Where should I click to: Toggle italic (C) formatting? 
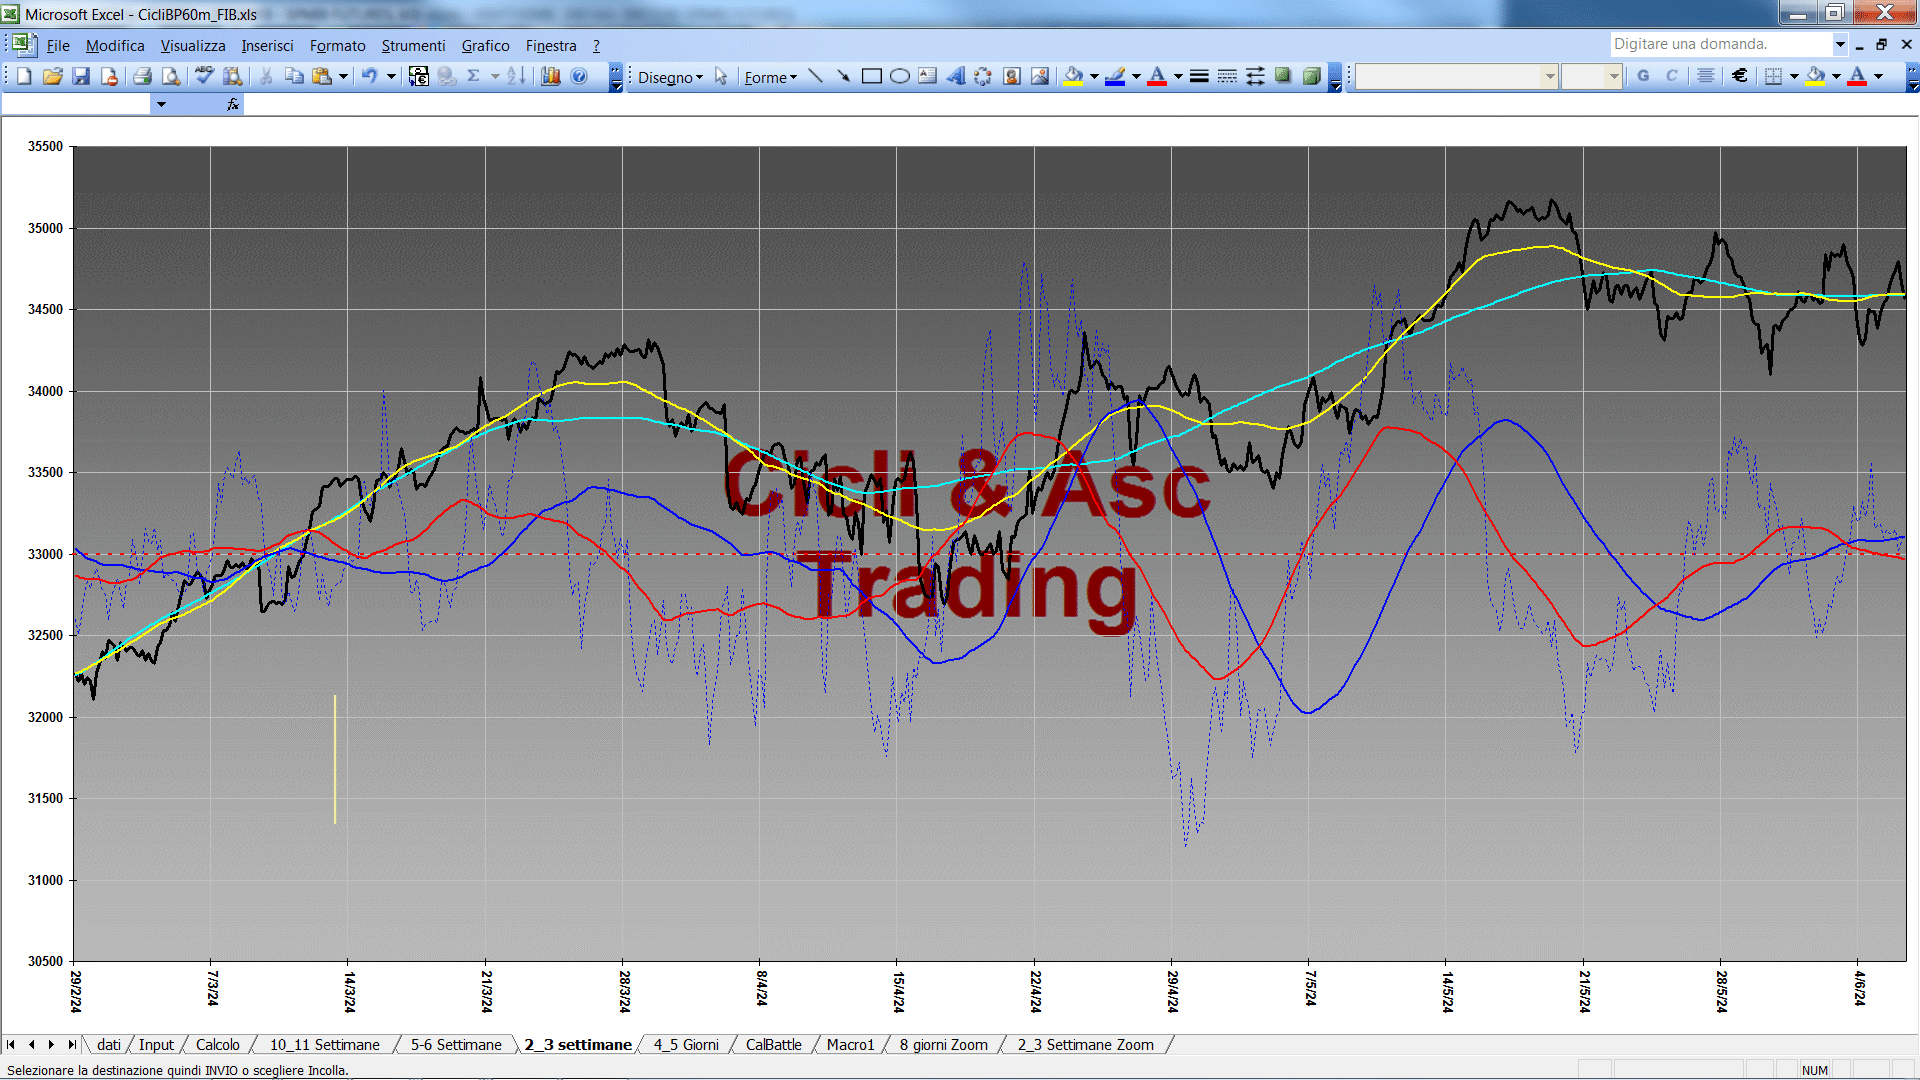[1672, 77]
